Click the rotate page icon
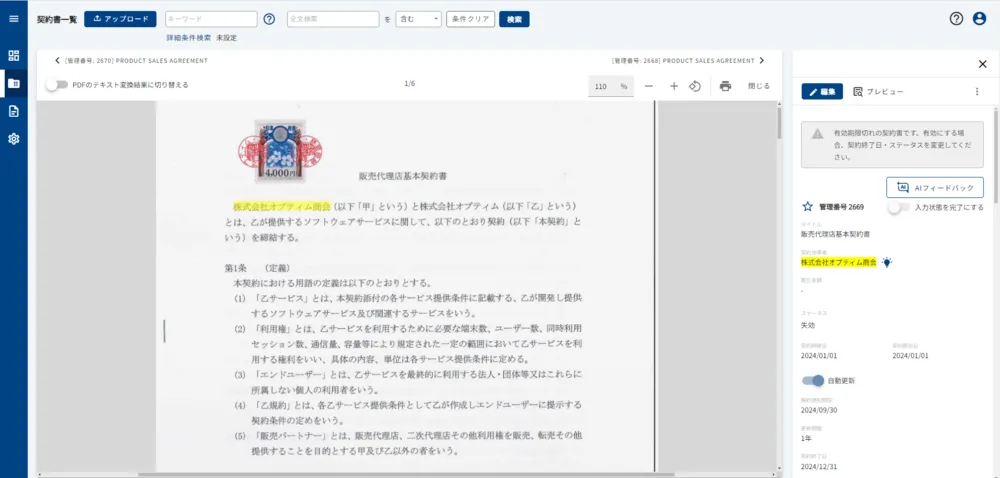Screen dimensions: 1000x478 696,86
